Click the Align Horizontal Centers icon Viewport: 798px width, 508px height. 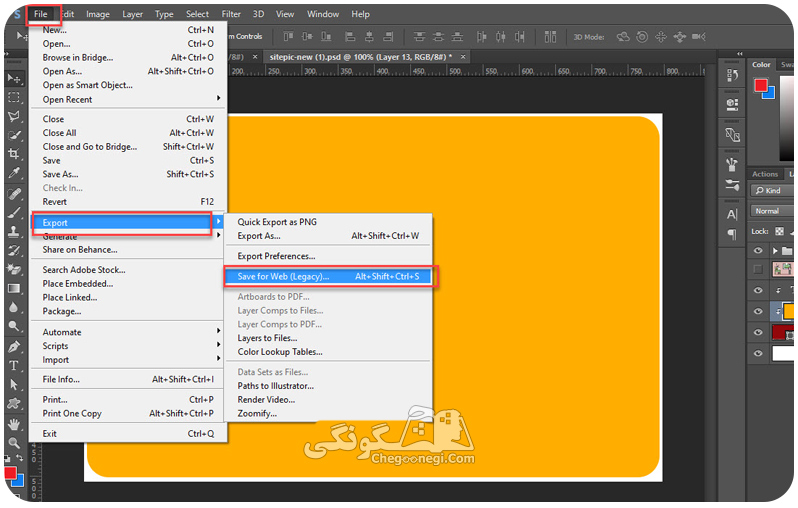click(369, 37)
